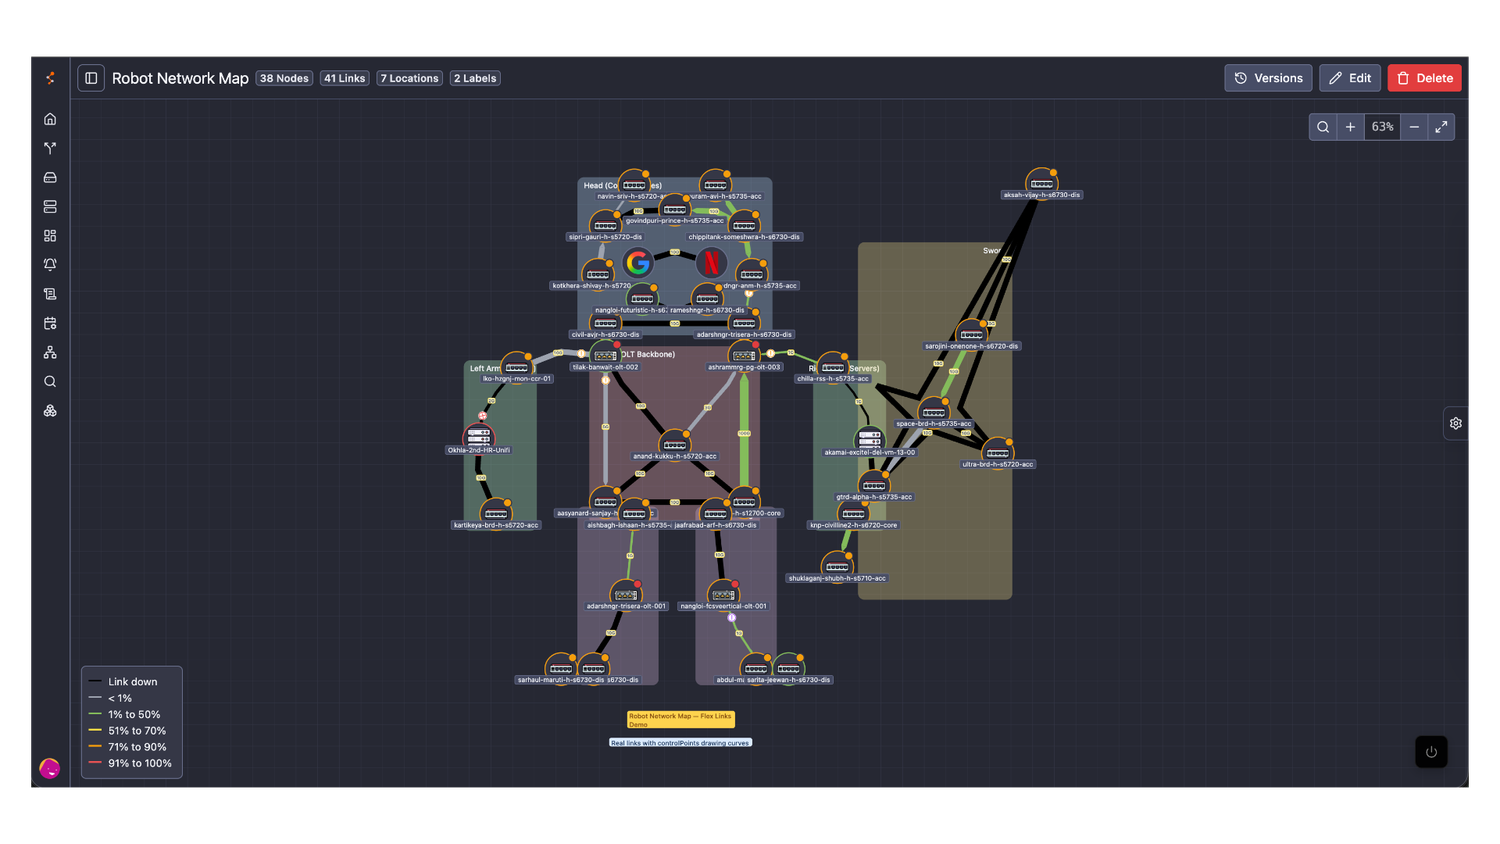Viewport: 1500px width, 844px height.
Task: Select the Netflix logo node
Action: click(711, 262)
